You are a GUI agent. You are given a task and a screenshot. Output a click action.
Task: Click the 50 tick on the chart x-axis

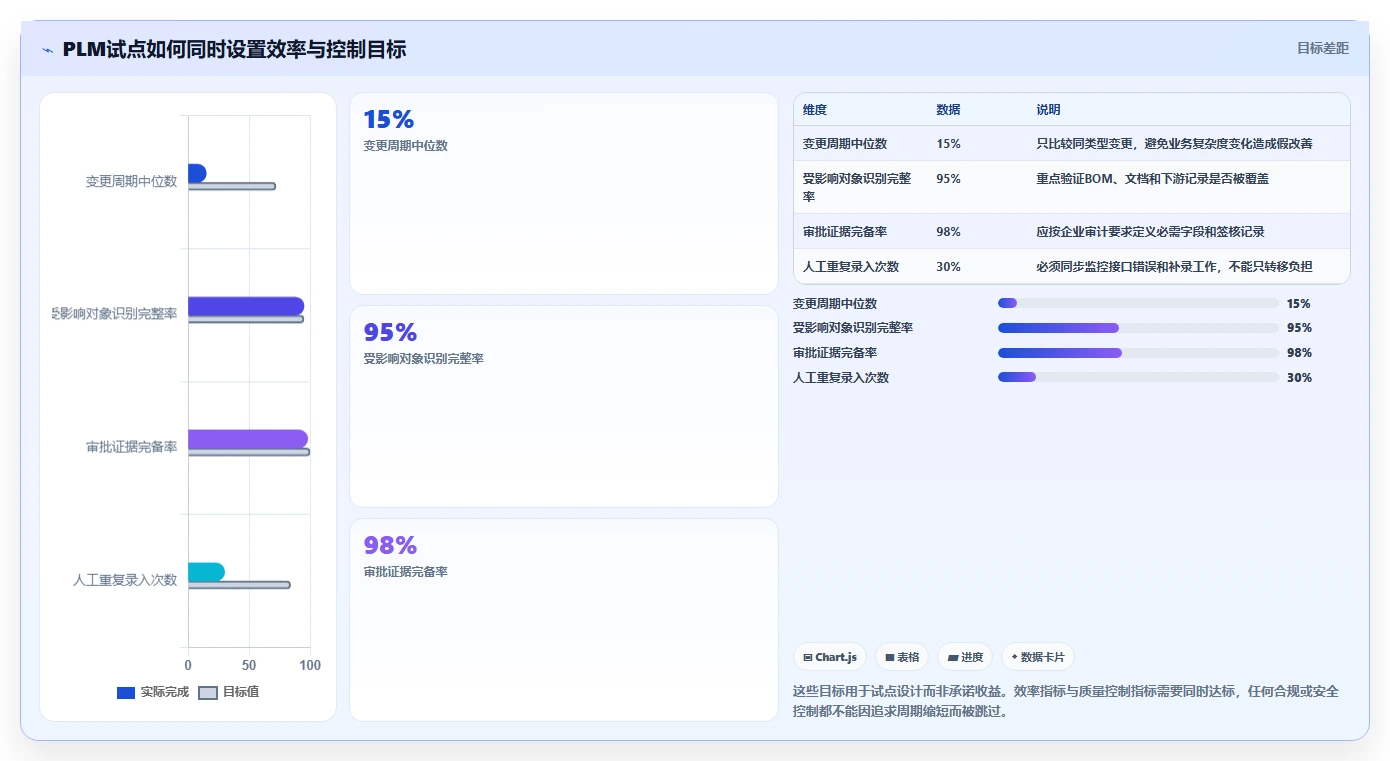click(249, 665)
